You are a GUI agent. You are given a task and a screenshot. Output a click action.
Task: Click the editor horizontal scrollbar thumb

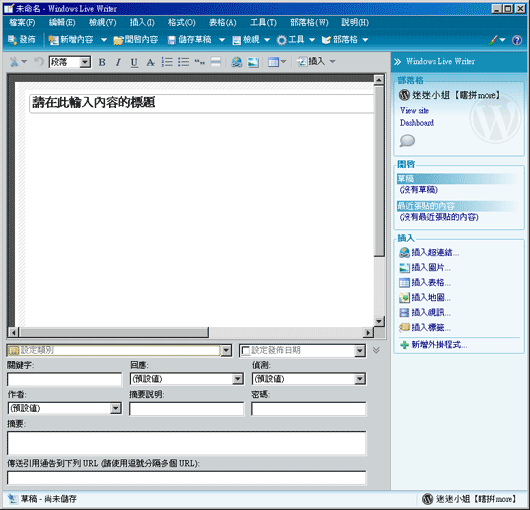(114, 333)
